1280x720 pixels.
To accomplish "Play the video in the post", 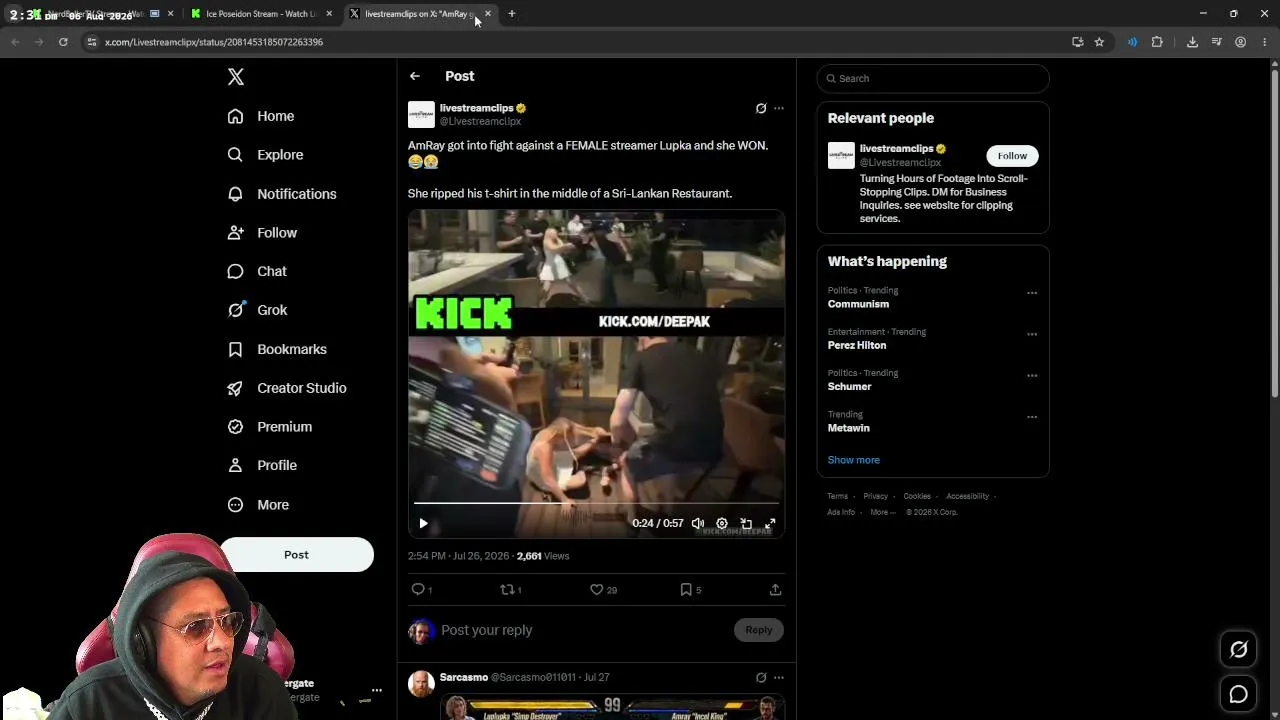I will click(423, 523).
